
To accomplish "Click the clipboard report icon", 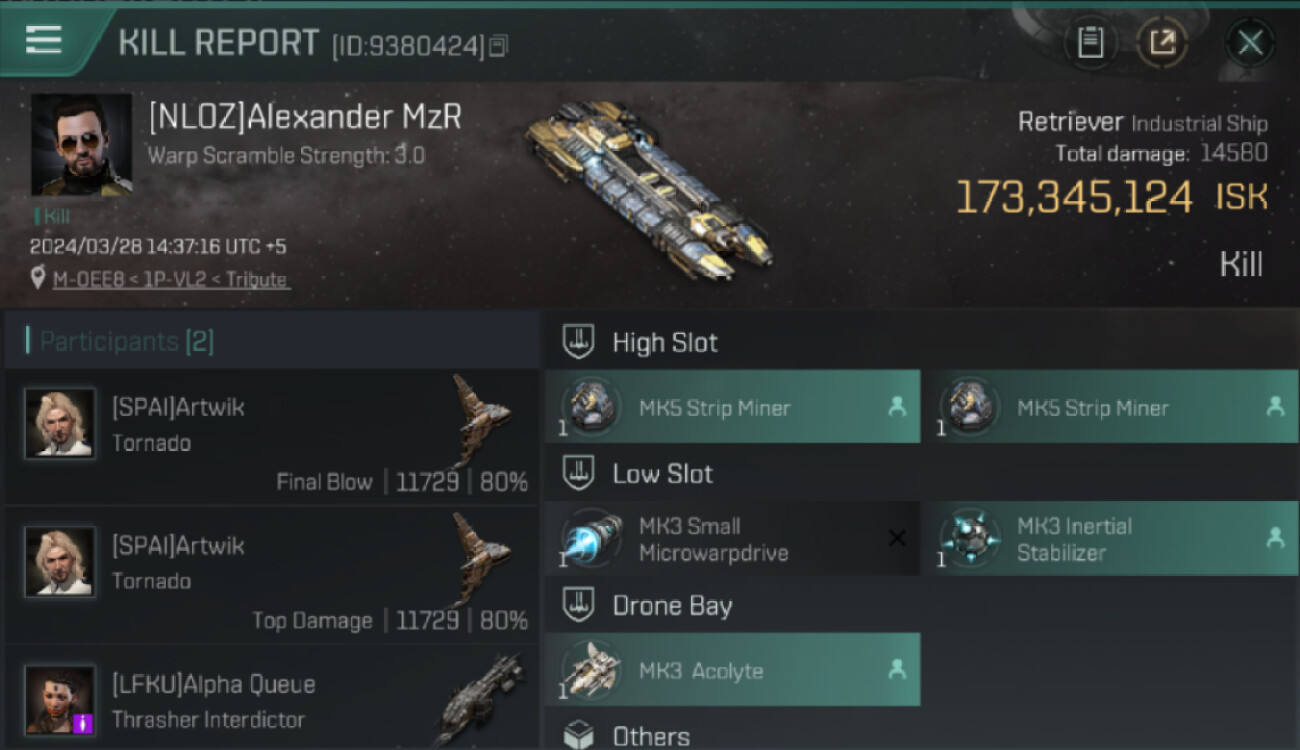I will pyautogui.click(x=1090, y=42).
